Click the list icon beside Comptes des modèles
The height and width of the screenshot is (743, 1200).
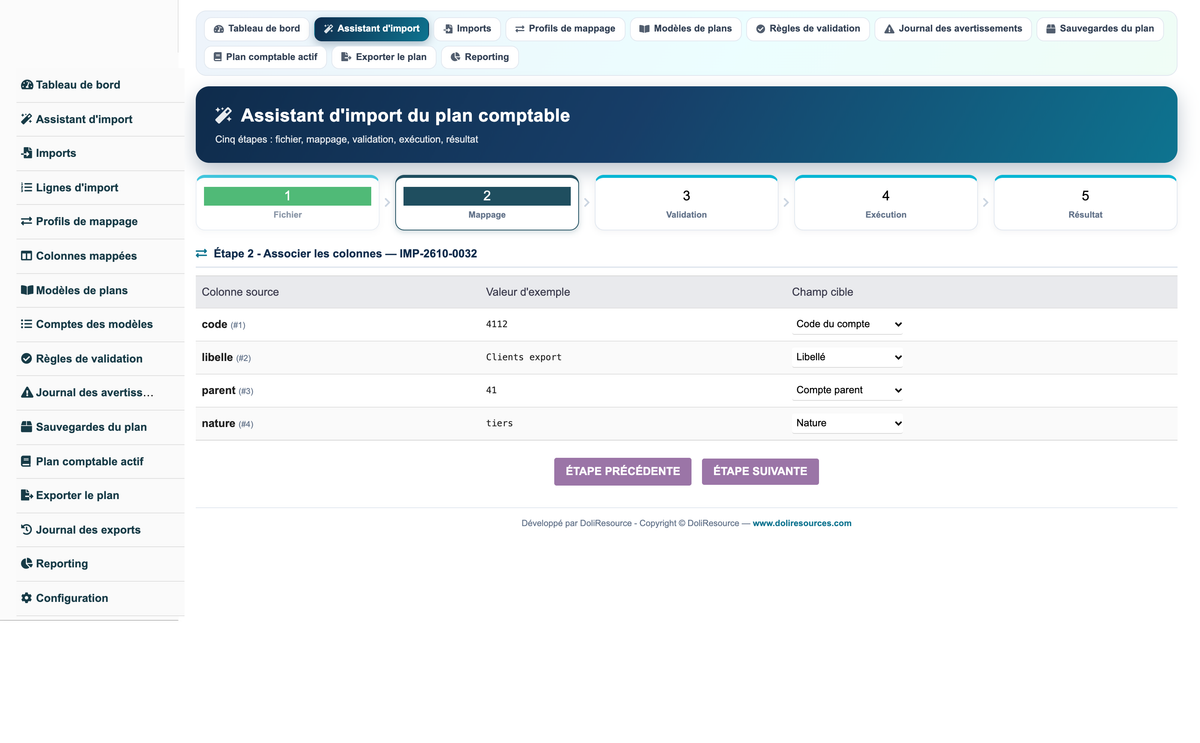pyautogui.click(x=27, y=324)
